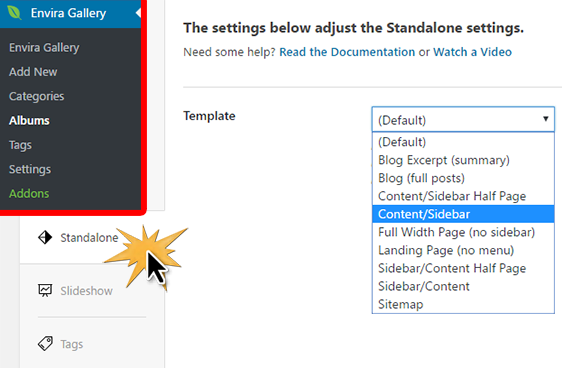The width and height of the screenshot is (562, 368).
Task: Open the Categories submenu item
Action: pos(37,96)
